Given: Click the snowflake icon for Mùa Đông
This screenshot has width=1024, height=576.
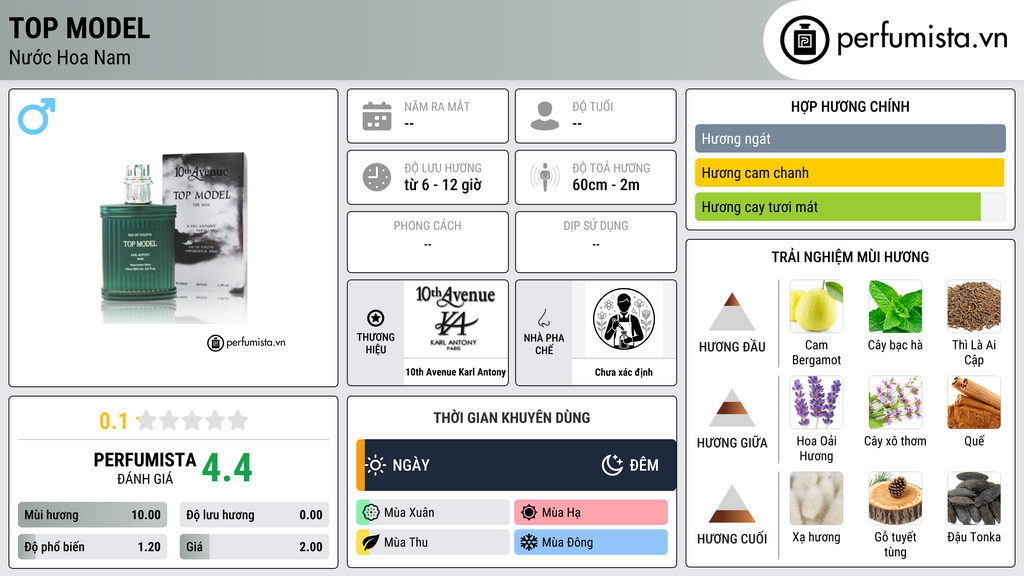Looking at the screenshot, I should click(x=529, y=542).
